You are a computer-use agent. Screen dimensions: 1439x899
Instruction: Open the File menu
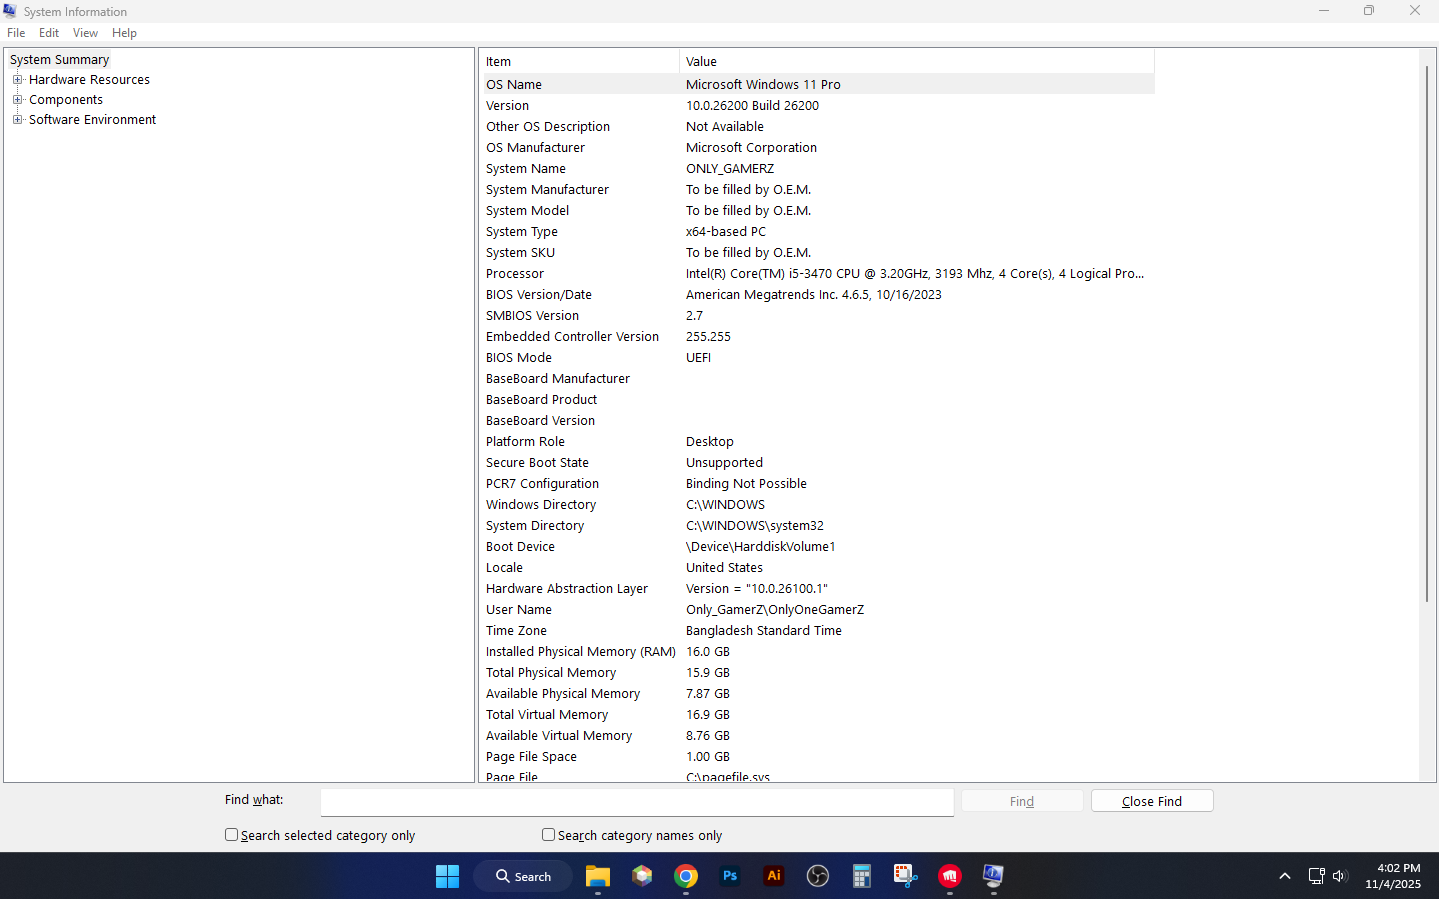click(x=16, y=33)
